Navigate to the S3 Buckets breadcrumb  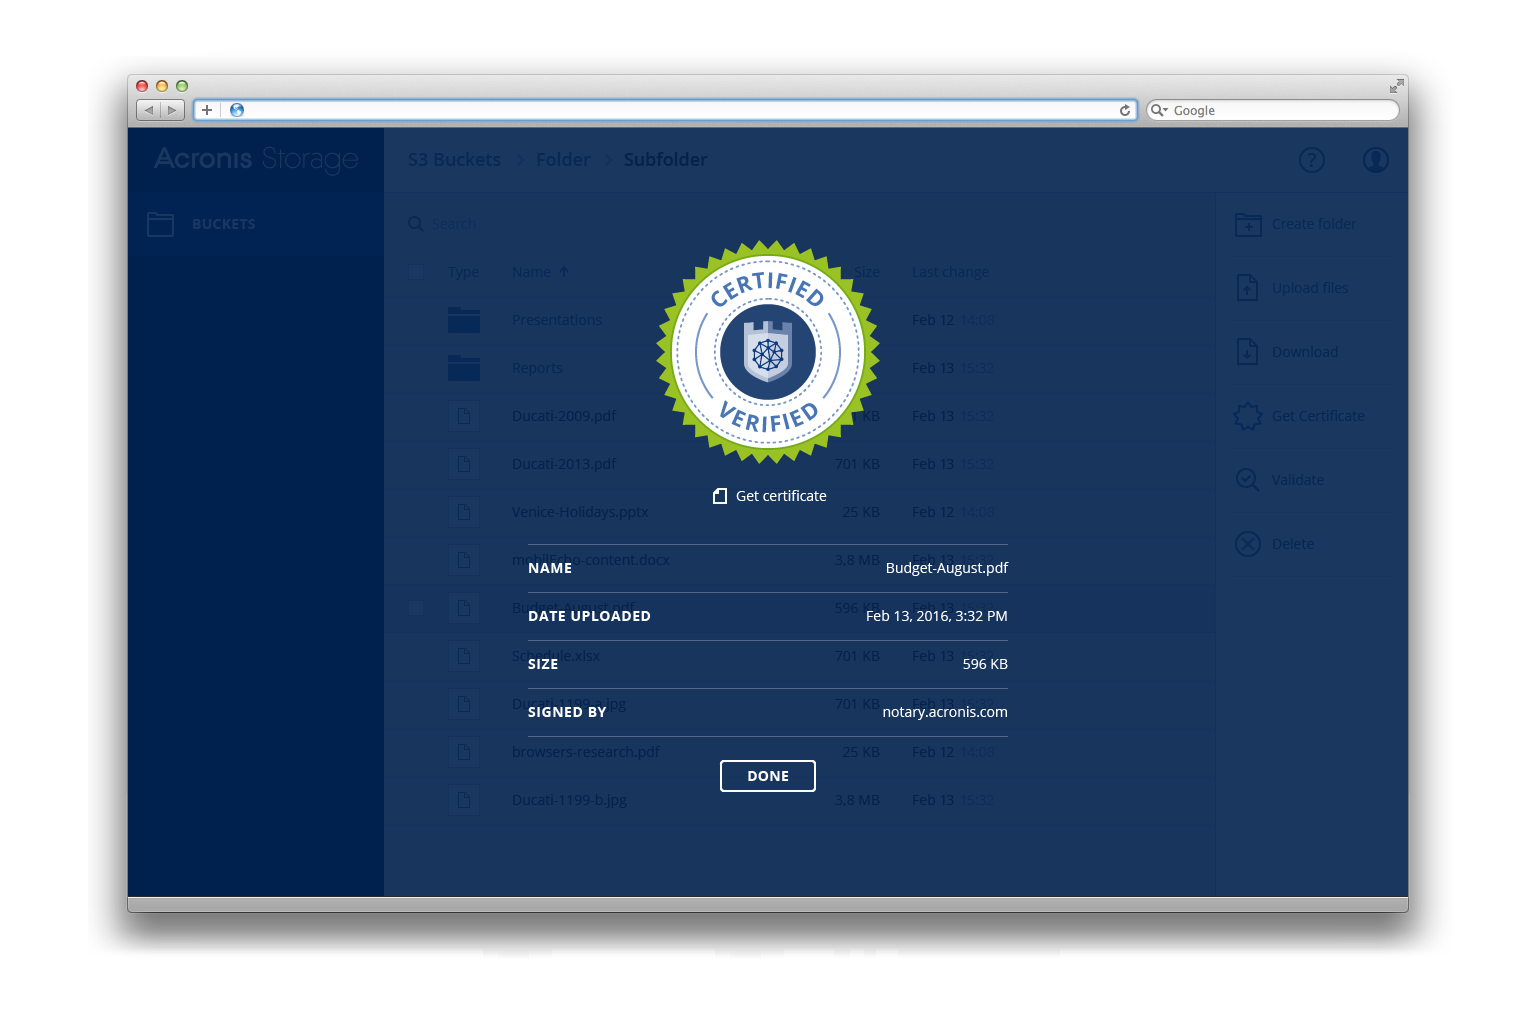click(454, 160)
